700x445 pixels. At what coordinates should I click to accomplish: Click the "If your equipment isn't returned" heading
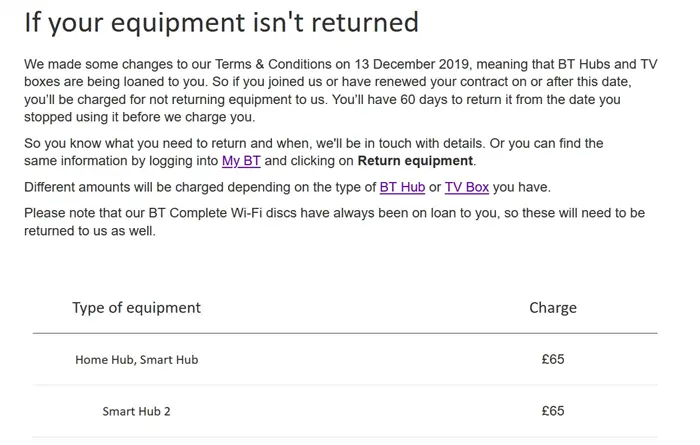(x=221, y=22)
